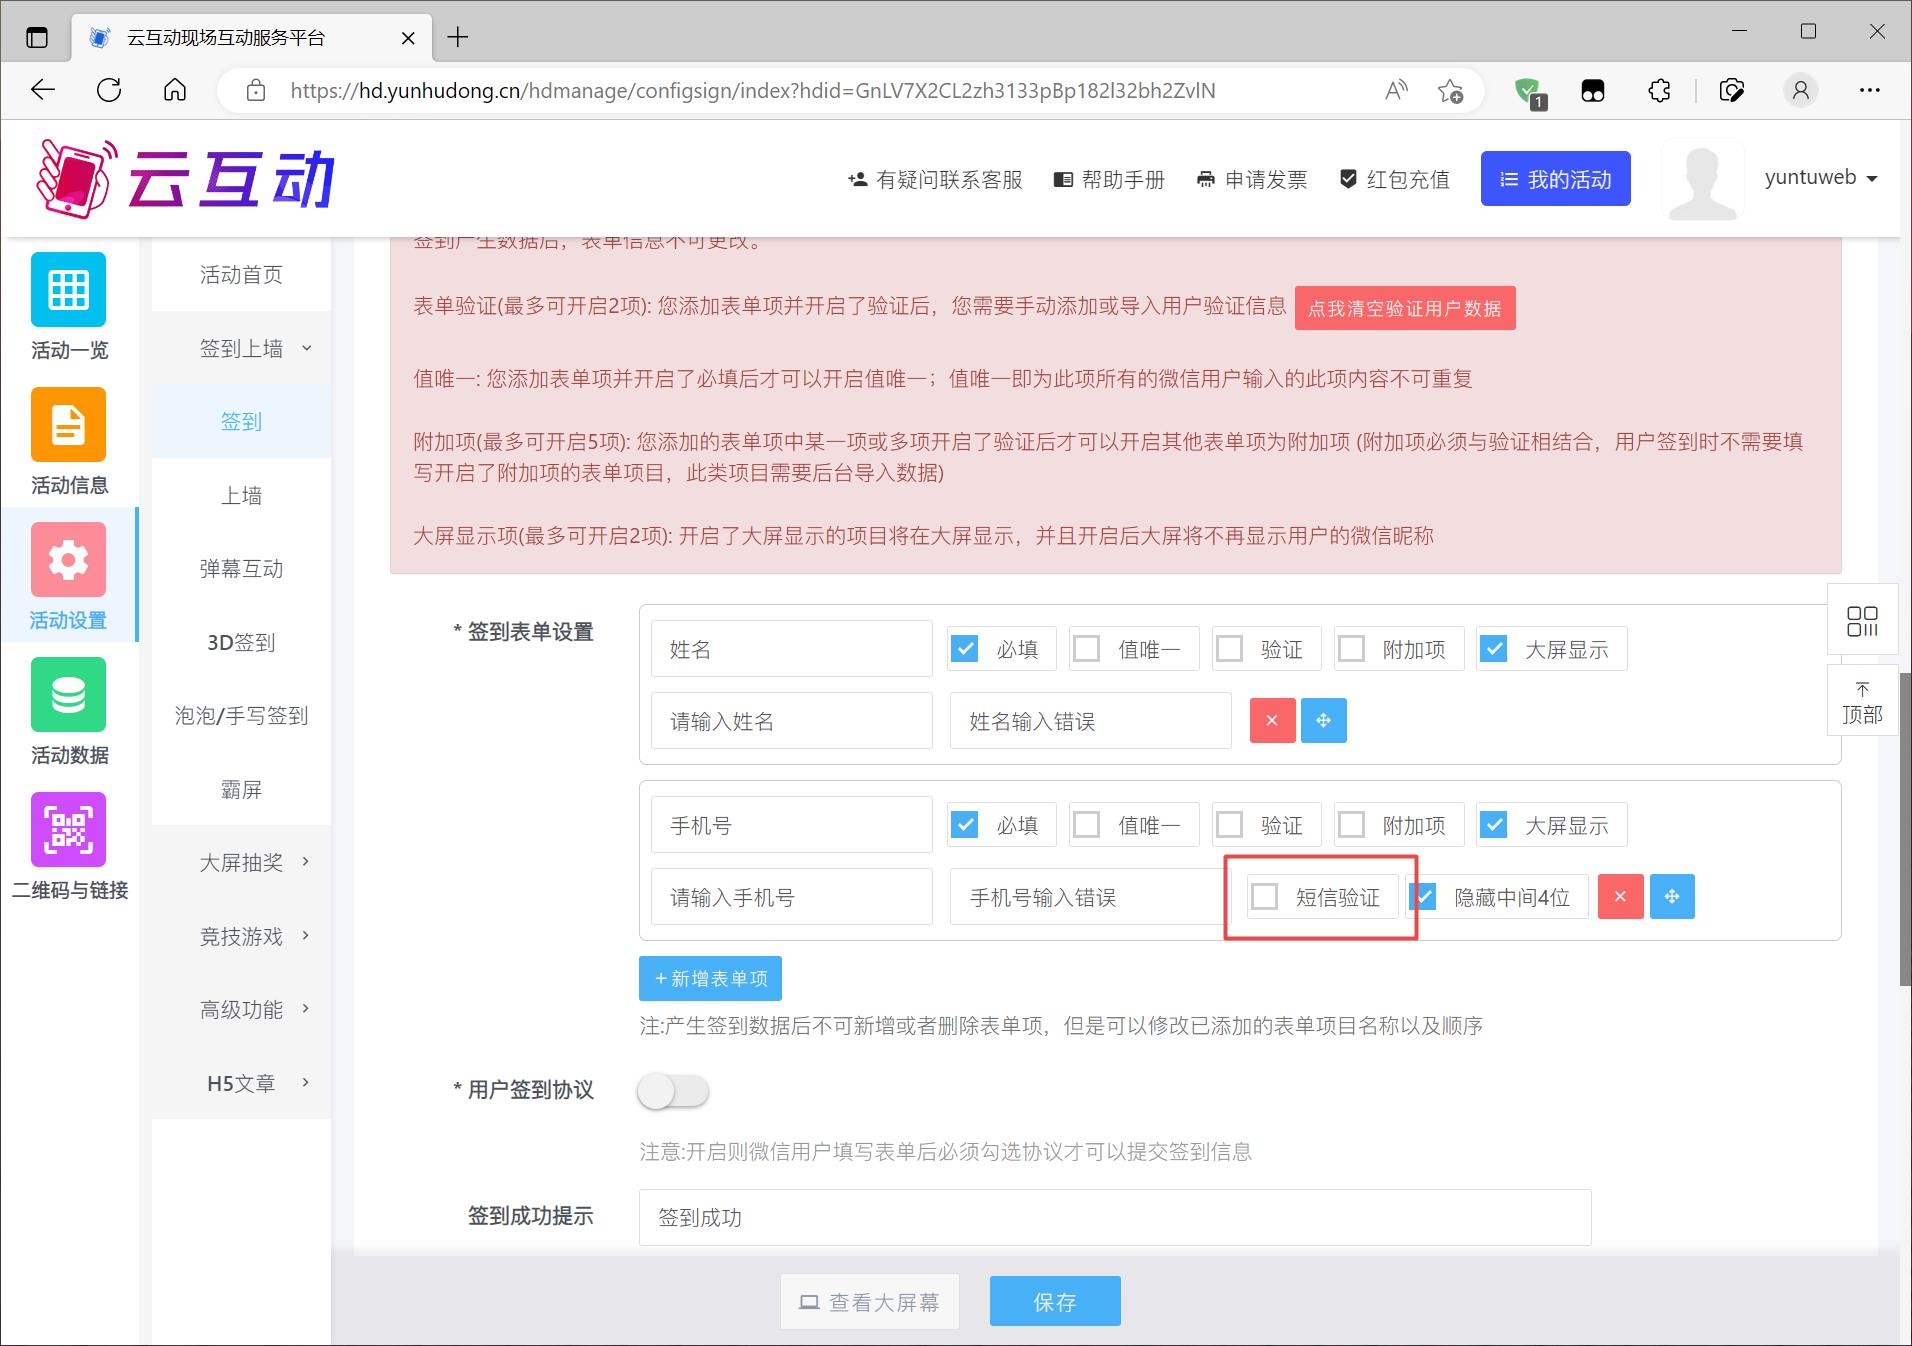Open the 活动一览 grid icon
The image size is (1912, 1346).
pyautogui.click(x=68, y=290)
